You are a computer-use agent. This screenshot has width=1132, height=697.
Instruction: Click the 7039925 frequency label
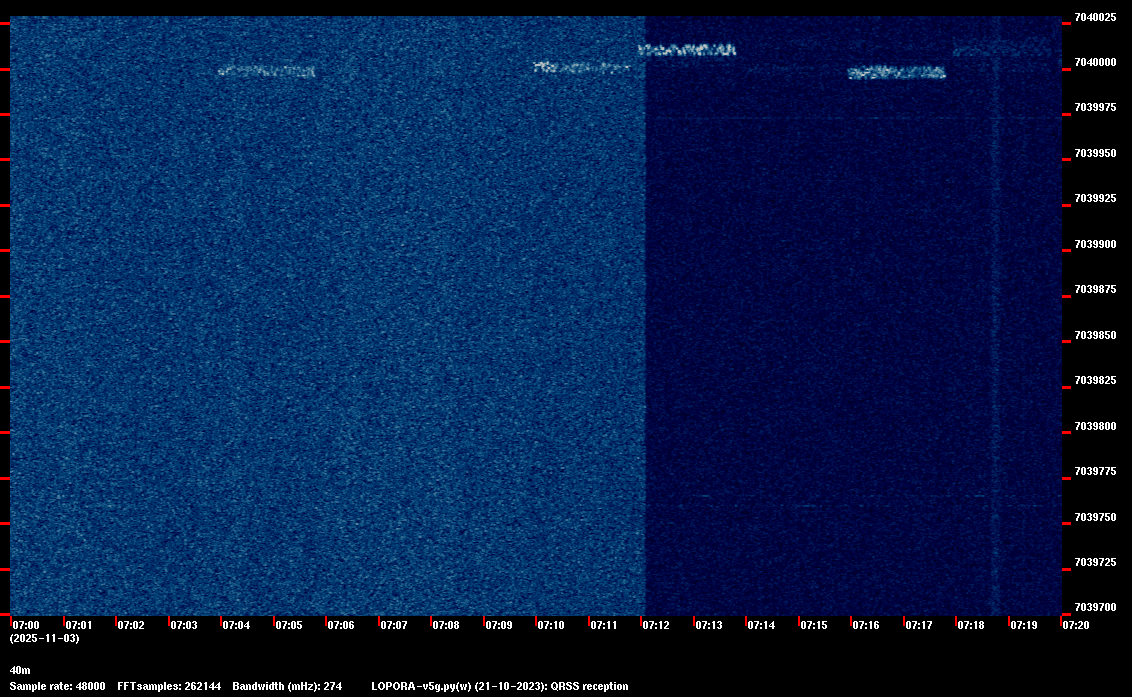point(1095,198)
